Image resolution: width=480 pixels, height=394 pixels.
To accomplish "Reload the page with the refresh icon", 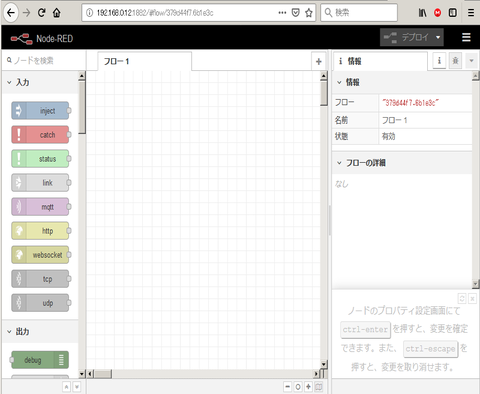I will (41, 13).
